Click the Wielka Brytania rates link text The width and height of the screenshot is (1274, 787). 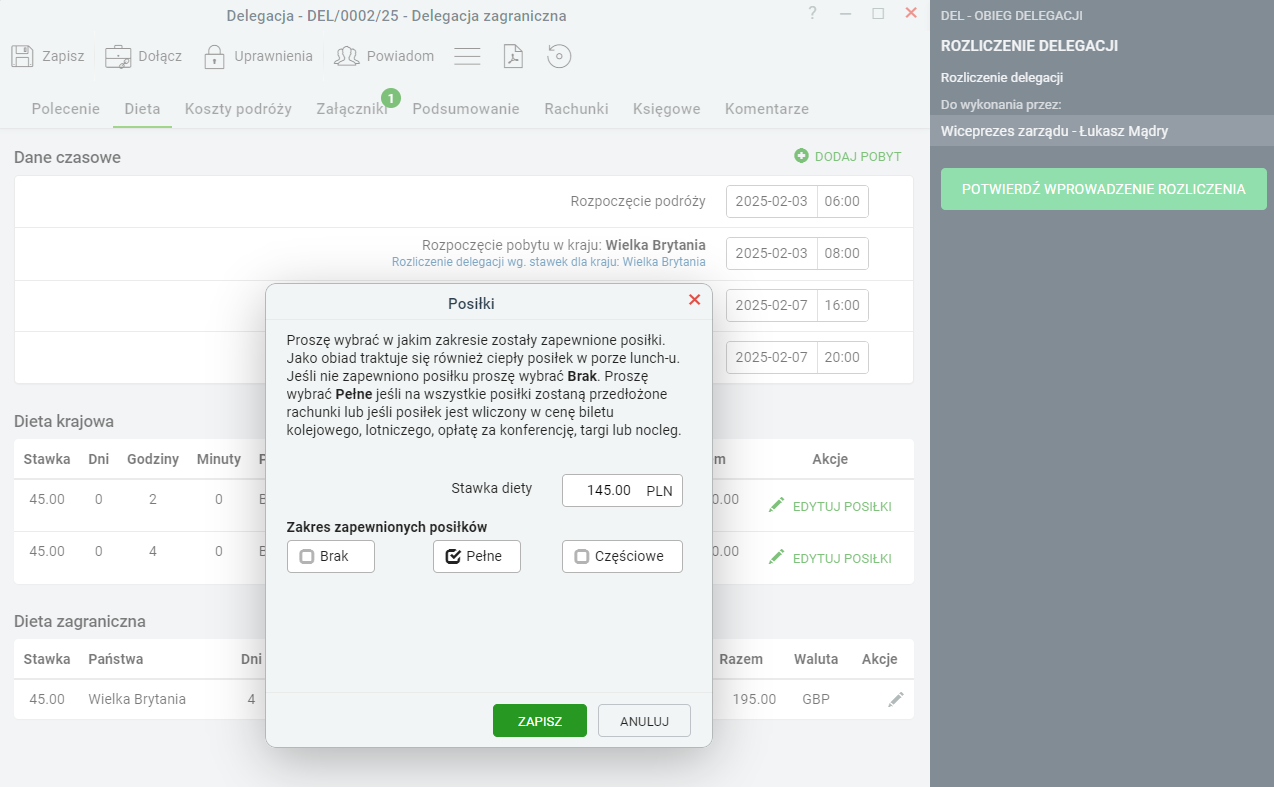click(x=549, y=262)
